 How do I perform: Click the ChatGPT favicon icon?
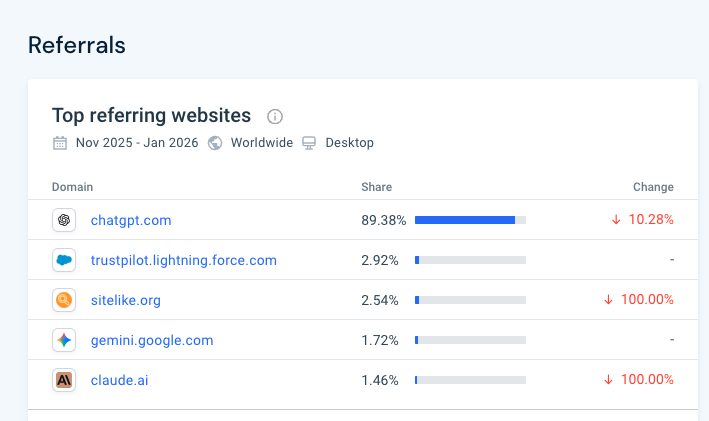click(64, 220)
